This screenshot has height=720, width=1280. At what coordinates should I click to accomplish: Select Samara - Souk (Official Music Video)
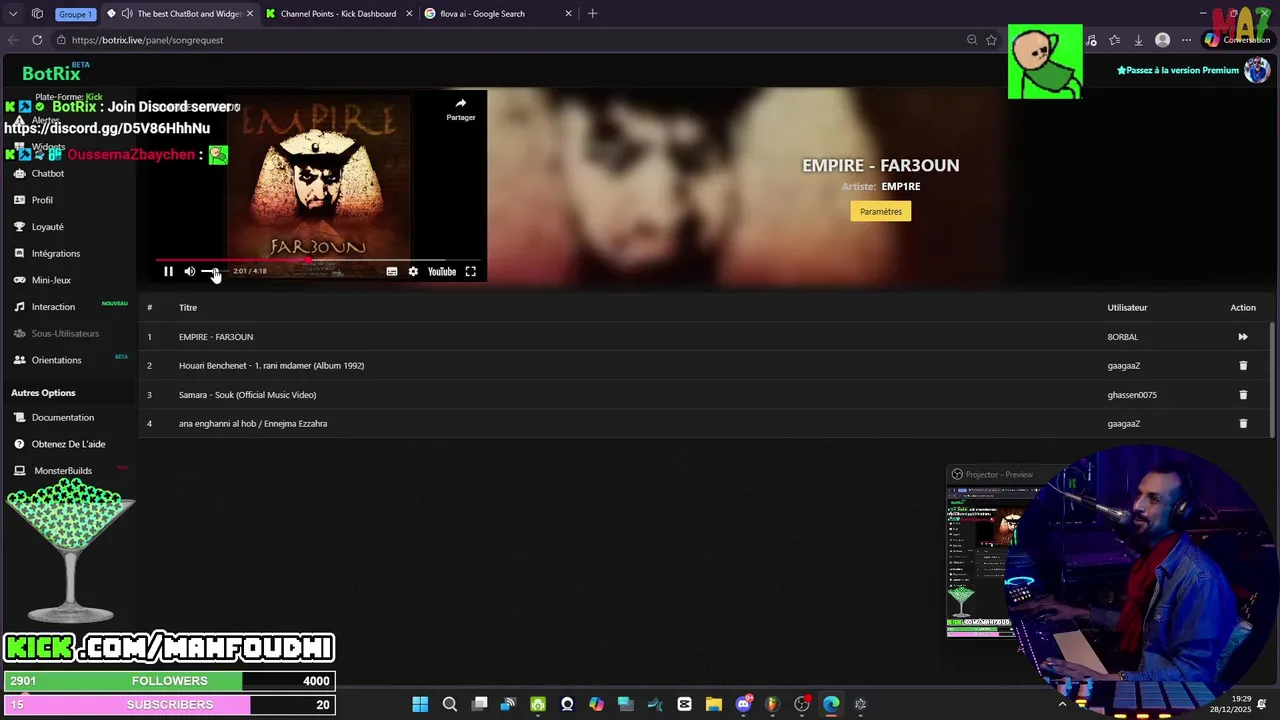247,395
